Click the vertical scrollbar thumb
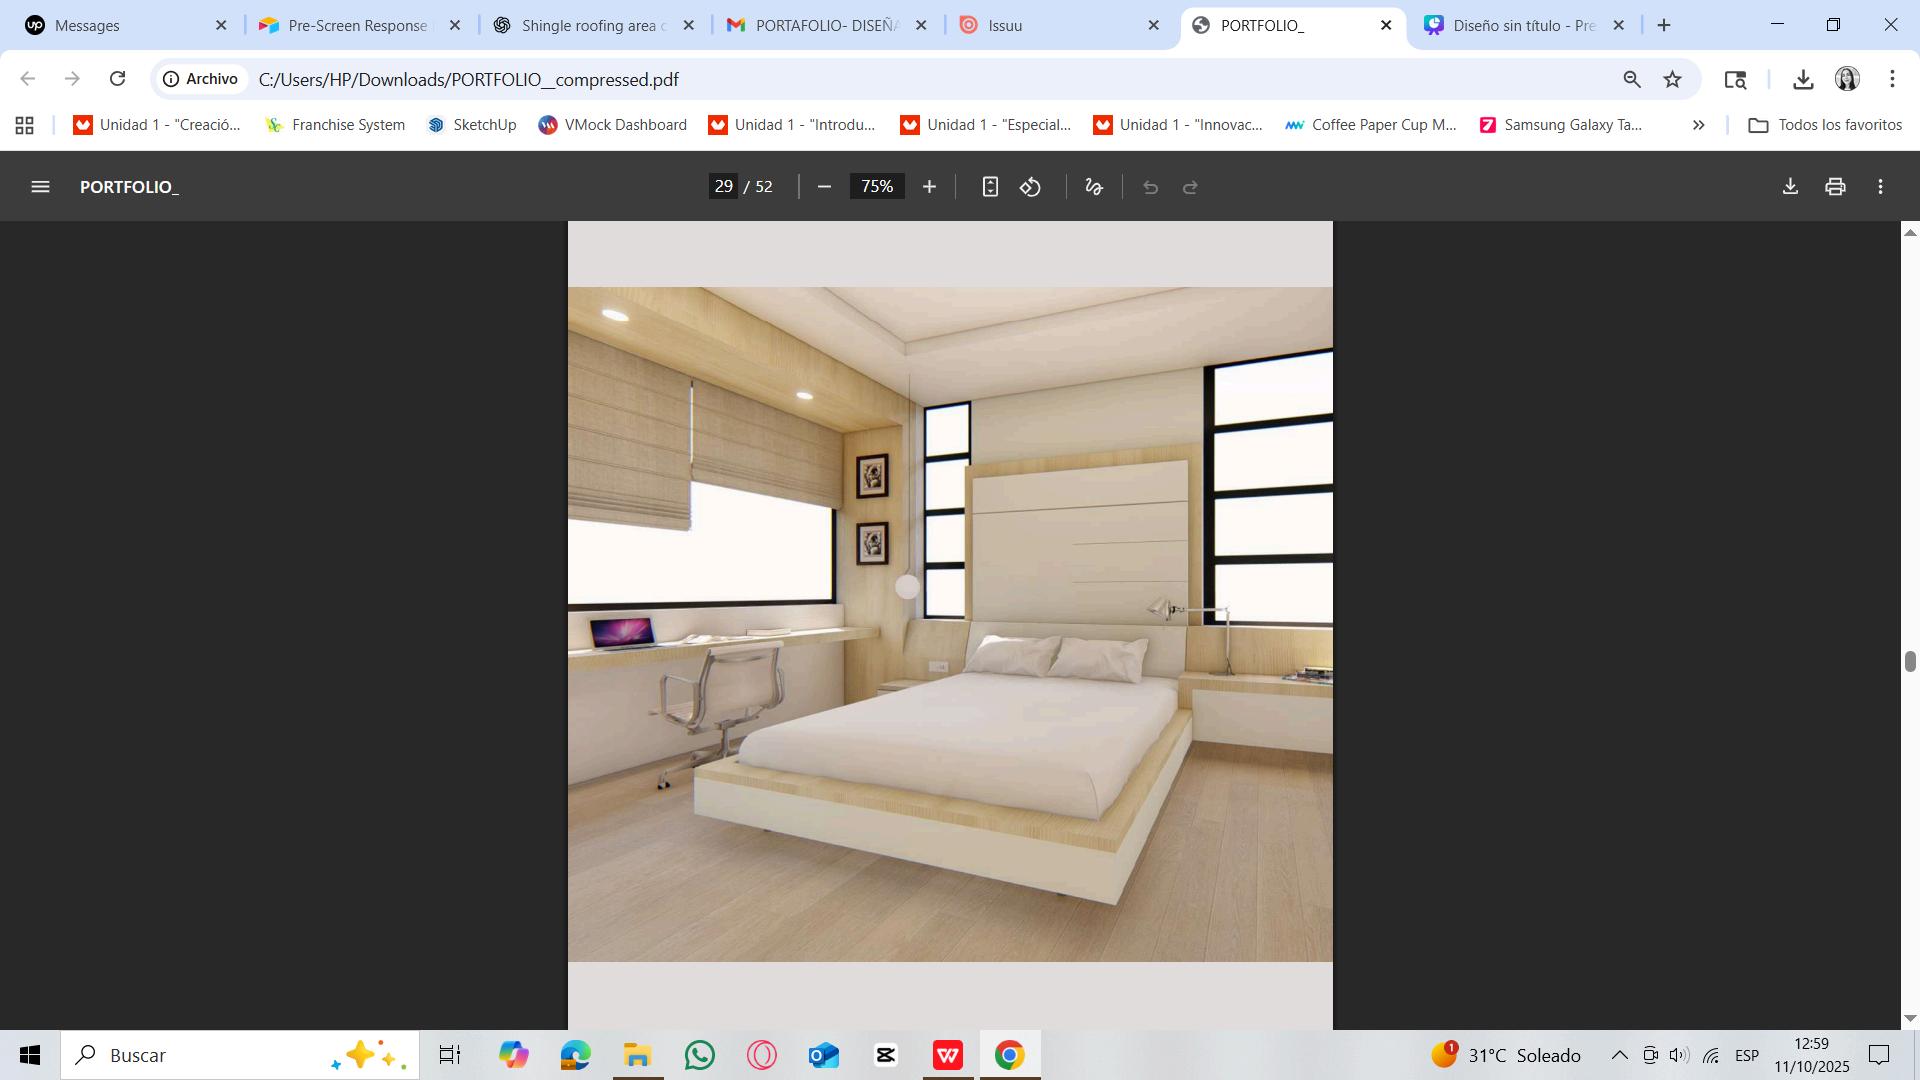Image resolution: width=1920 pixels, height=1080 pixels. pos(1910,662)
